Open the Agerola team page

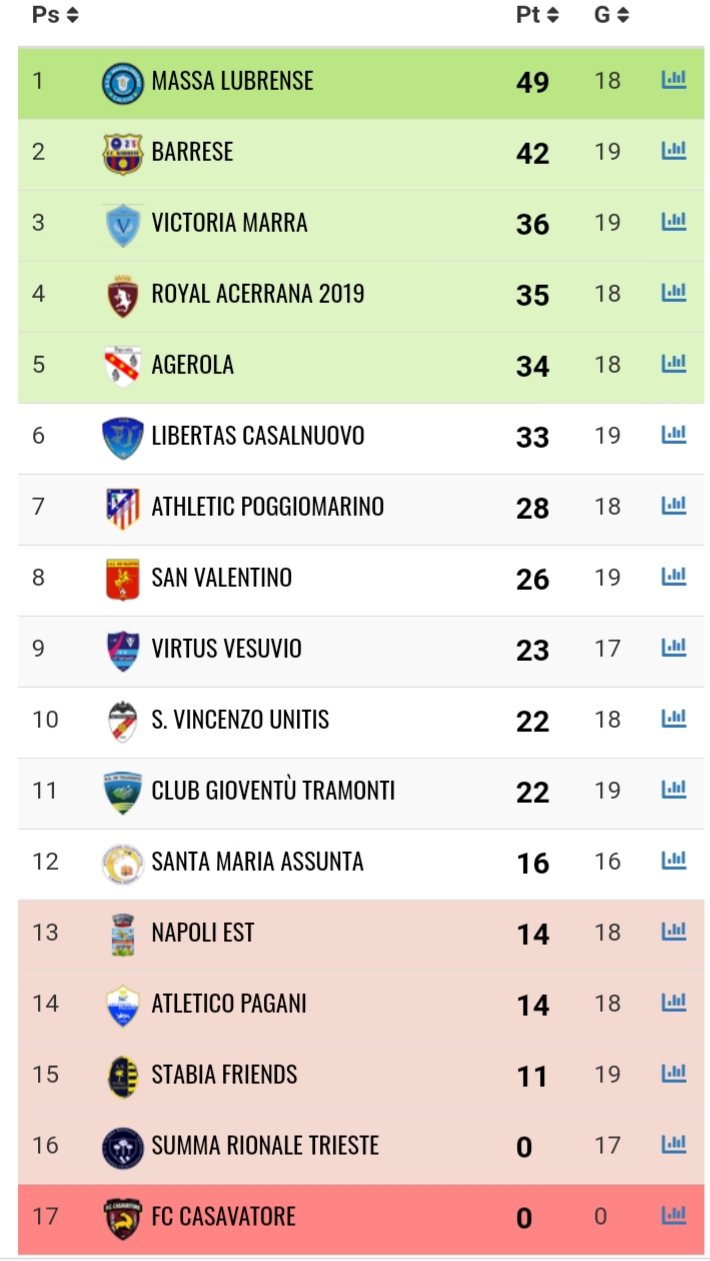point(193,365)
